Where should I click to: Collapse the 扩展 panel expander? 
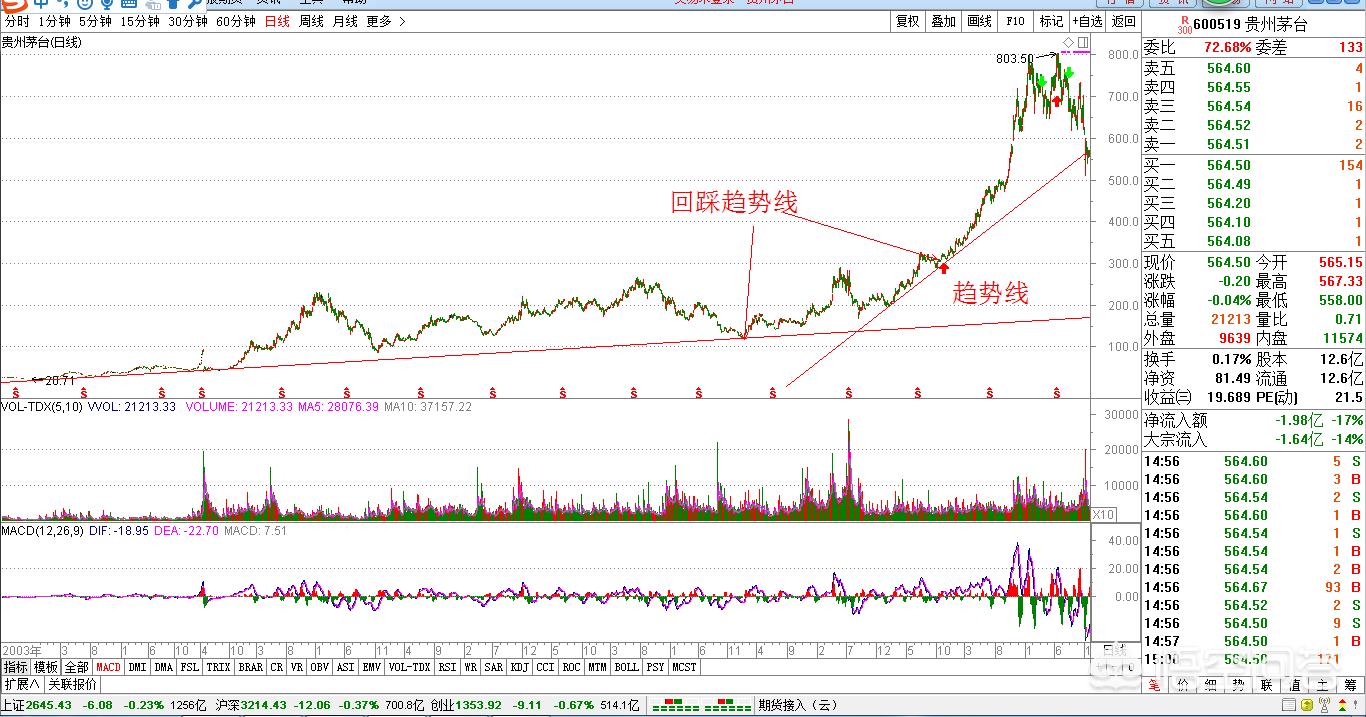coord(21,685)
